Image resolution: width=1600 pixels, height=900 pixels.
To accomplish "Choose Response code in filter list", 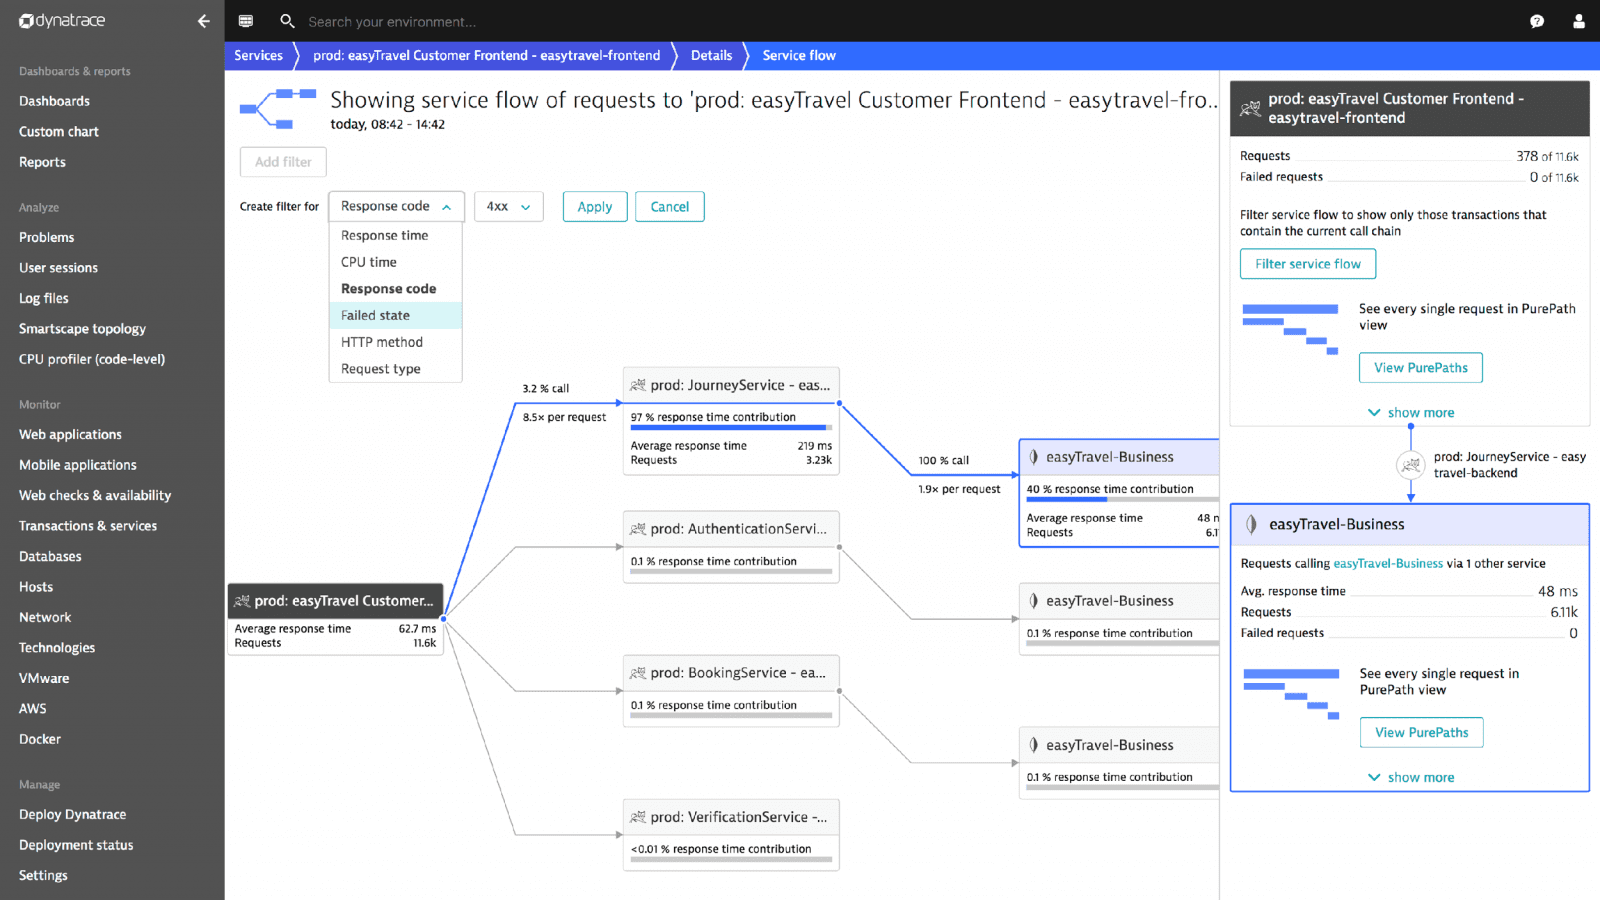I will click(395, 288).
